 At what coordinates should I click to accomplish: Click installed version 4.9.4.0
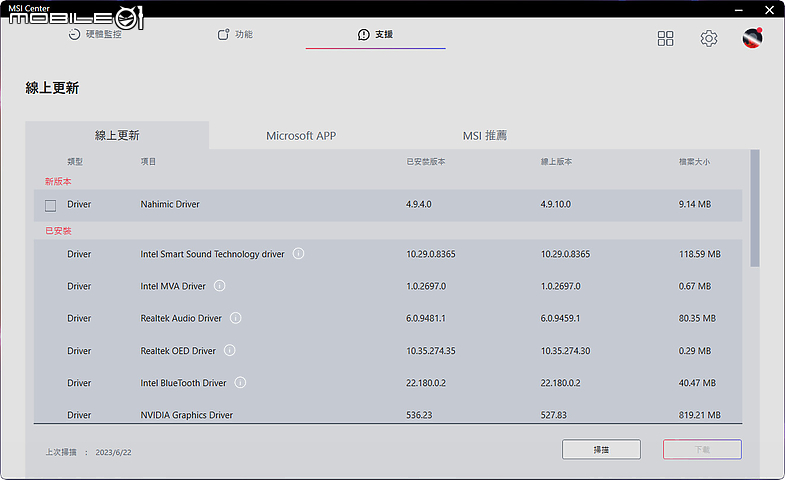(419, 204)
